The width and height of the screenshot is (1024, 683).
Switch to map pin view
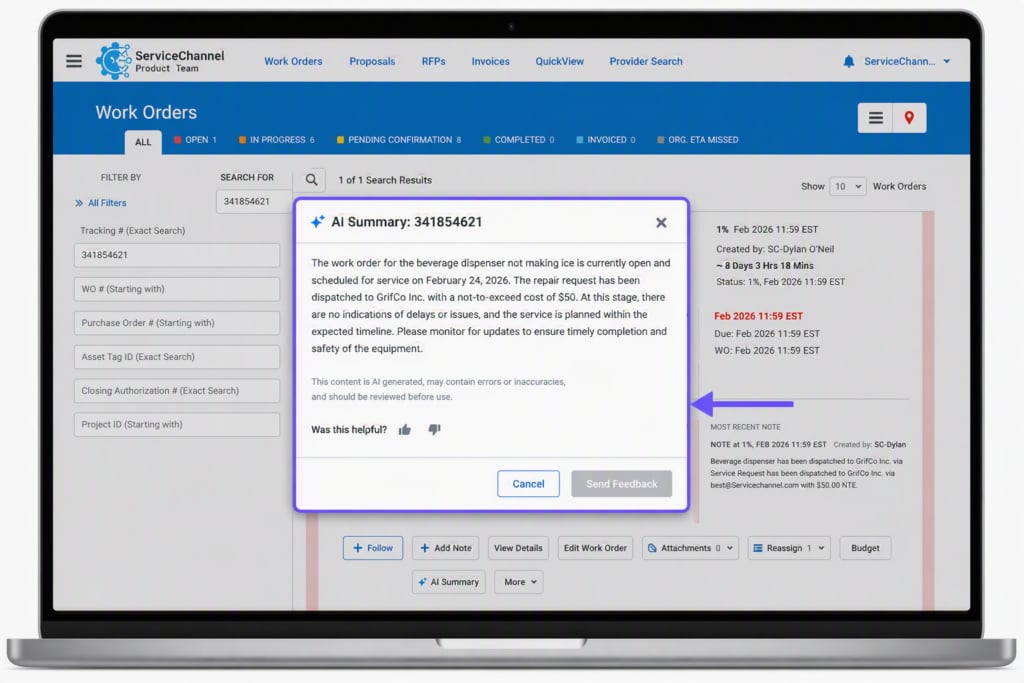click(909, 118)
